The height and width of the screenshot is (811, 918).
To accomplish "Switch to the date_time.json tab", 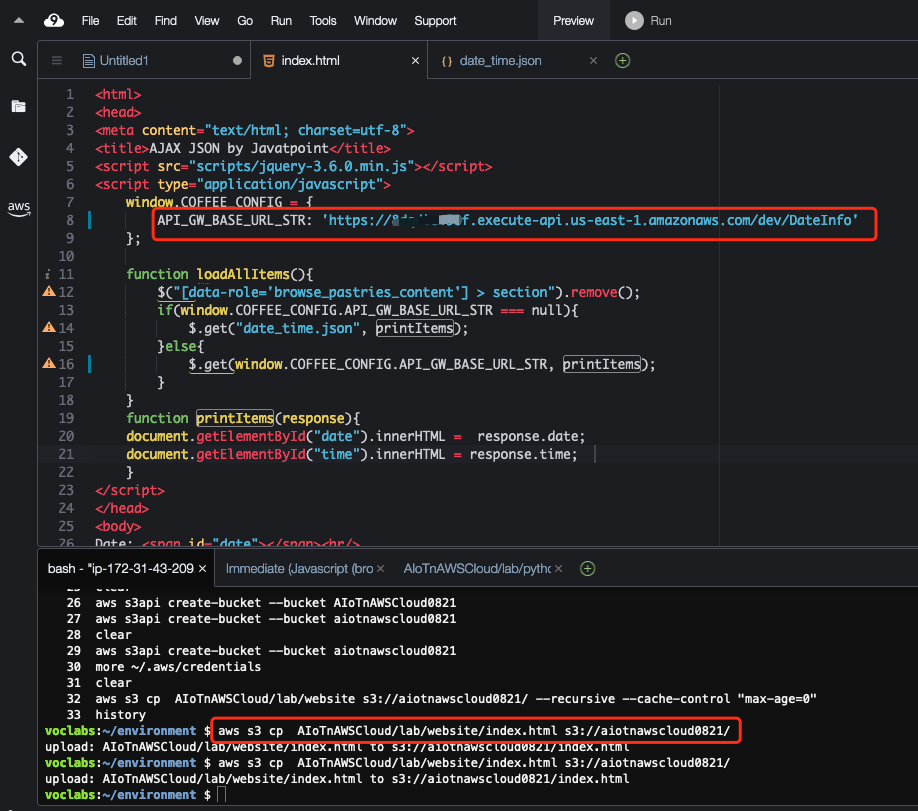I will click(x=500, y=60).
